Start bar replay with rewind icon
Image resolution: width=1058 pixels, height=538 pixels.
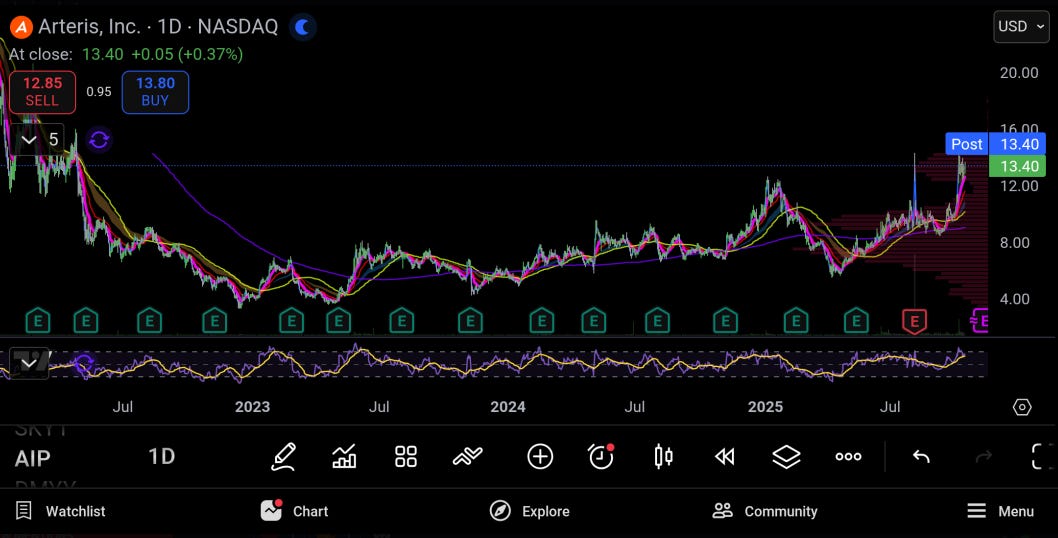click(725, 457)
